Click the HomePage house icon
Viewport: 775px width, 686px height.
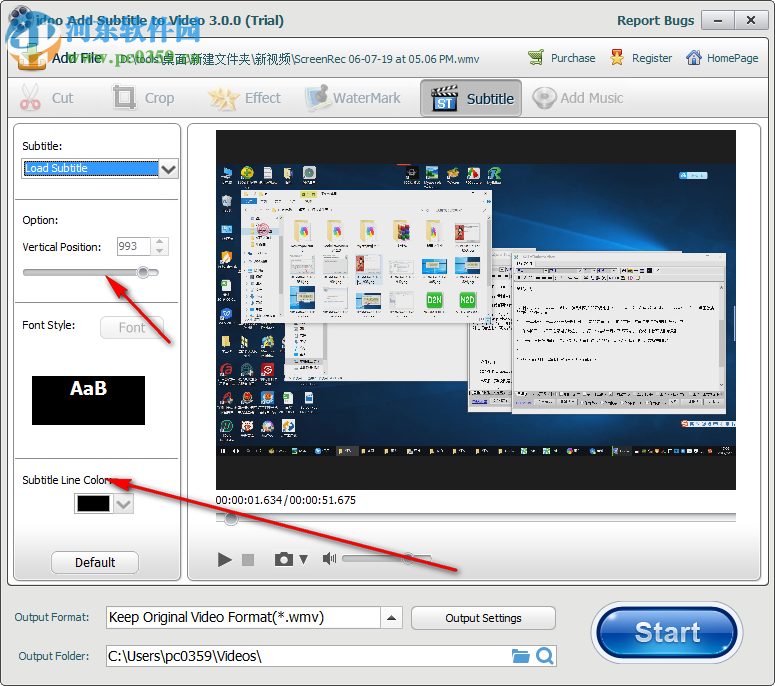click(x=693, y=58)
